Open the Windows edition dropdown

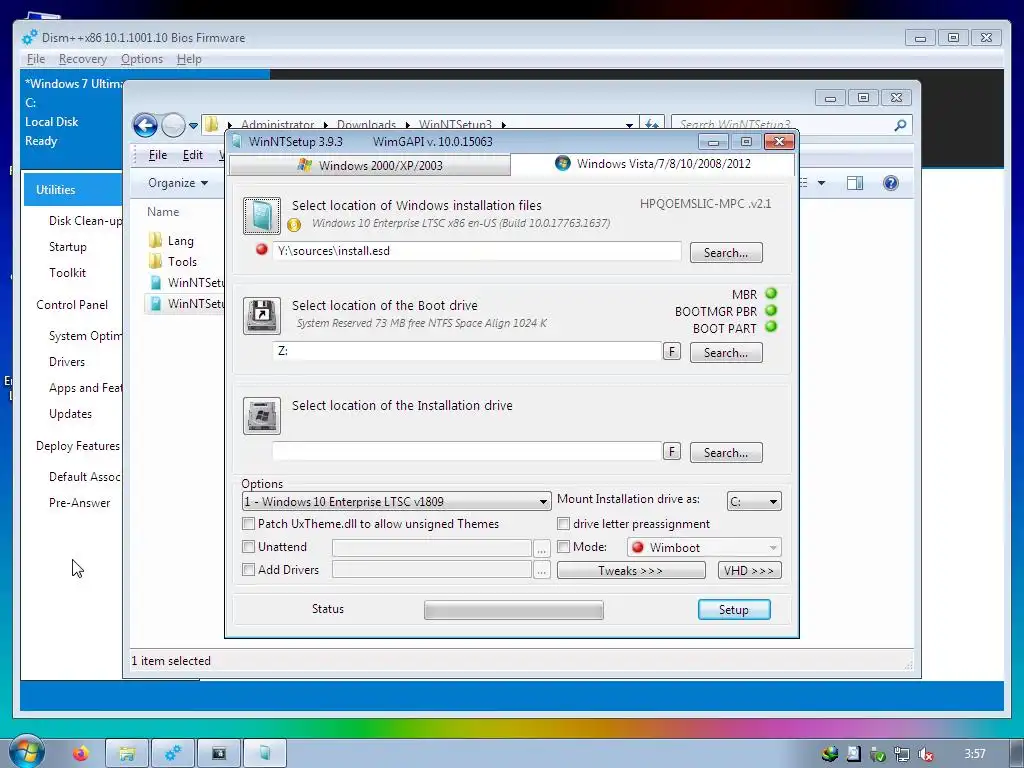pyautogui.click(x=396, y=502)
